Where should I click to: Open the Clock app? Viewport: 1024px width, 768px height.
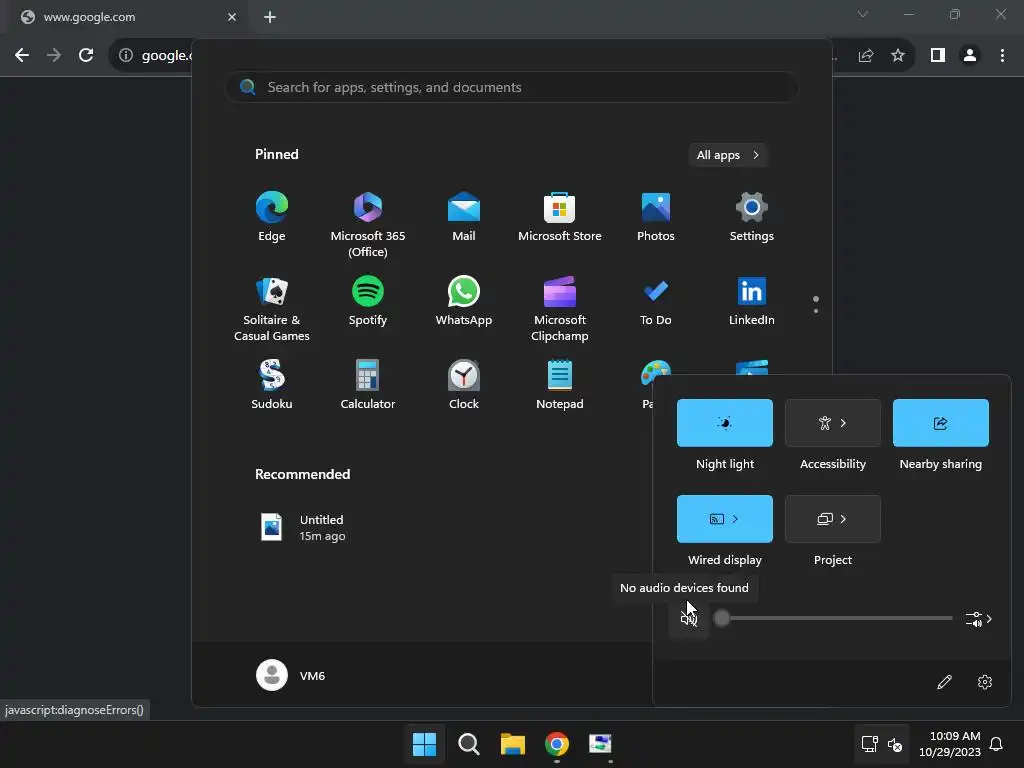tap(464, 385)
